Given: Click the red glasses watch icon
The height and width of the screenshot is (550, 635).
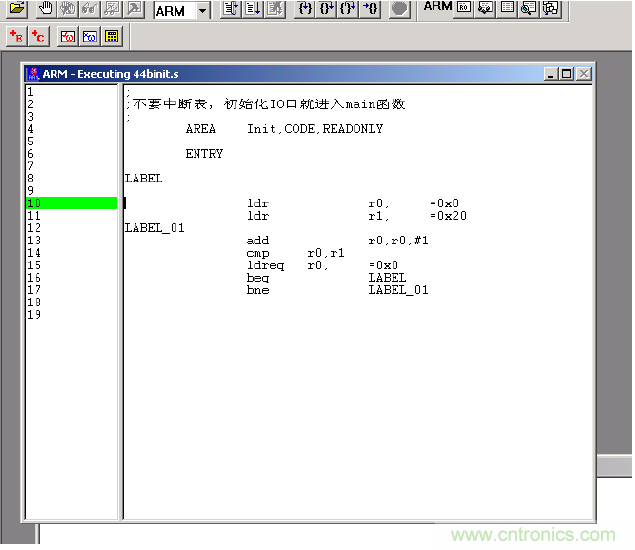Looking at the screenshot, I should (x=68, y=36).
